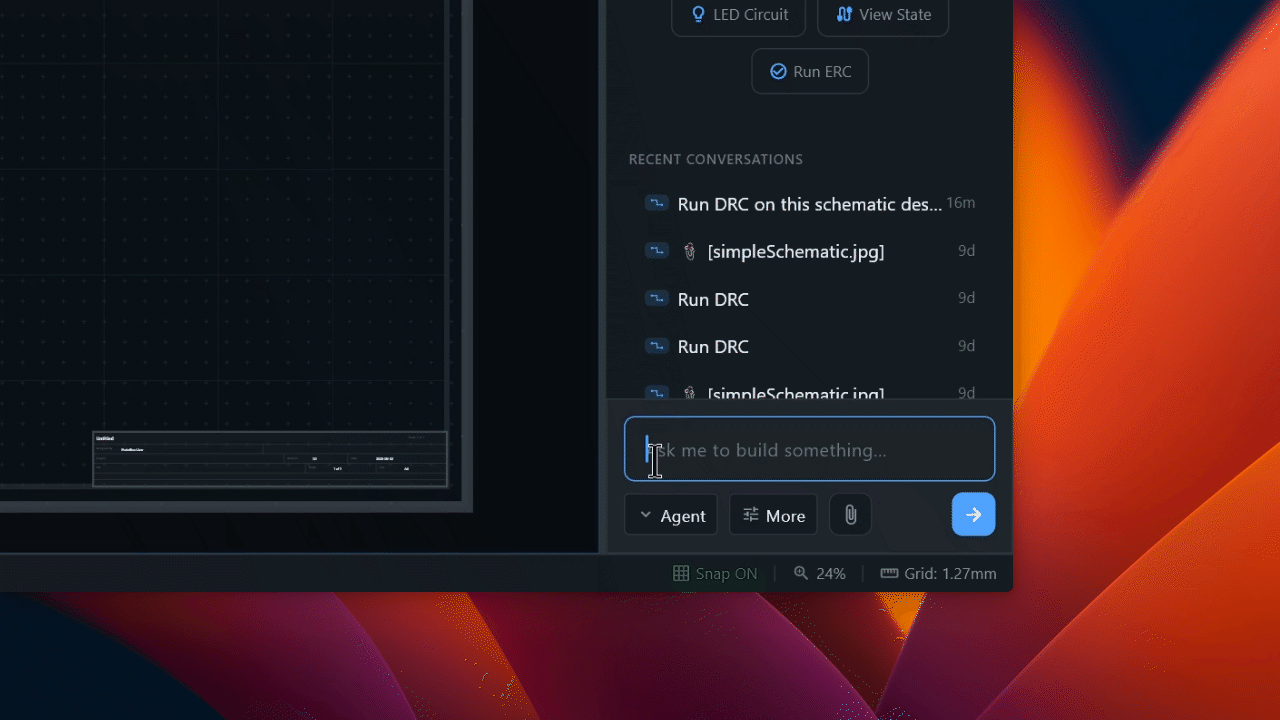Click the sliders icon on More button

click(751, 515)
